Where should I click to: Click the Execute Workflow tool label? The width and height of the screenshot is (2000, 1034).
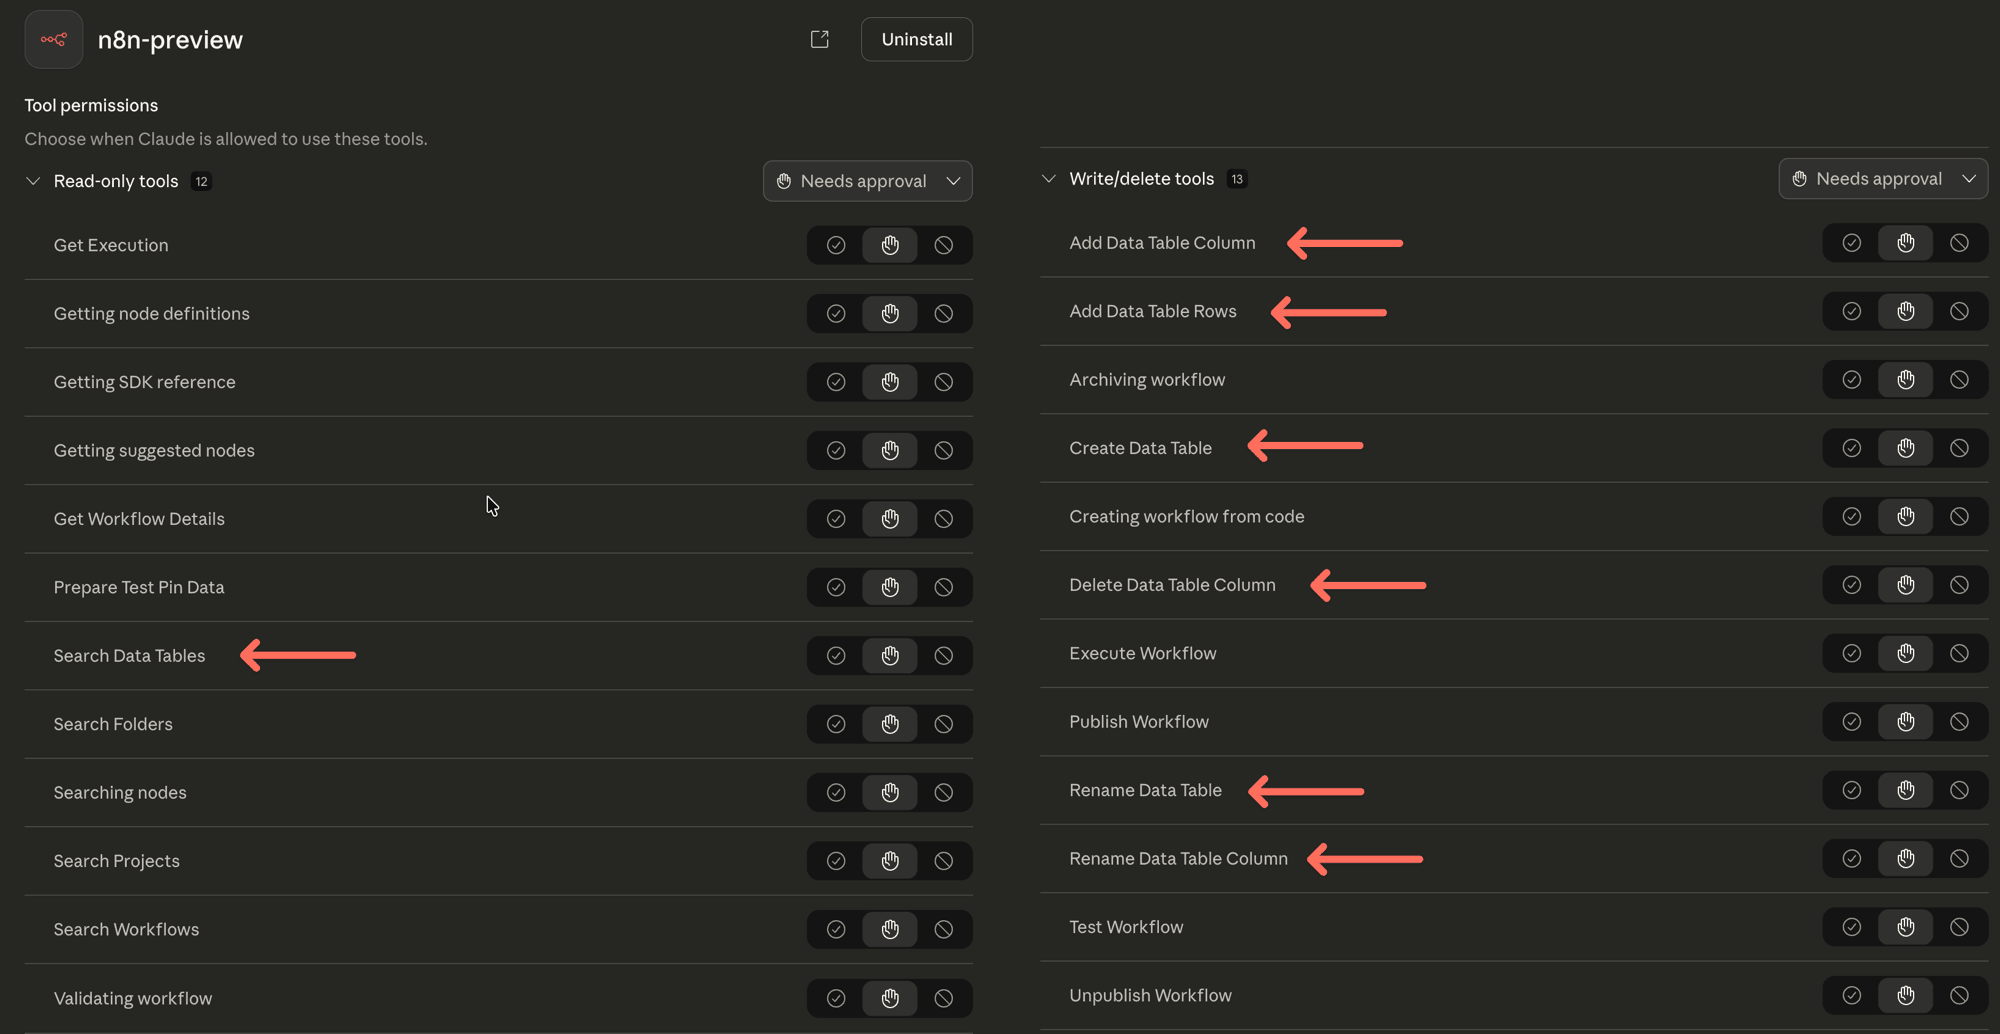tap(1143, 654)
